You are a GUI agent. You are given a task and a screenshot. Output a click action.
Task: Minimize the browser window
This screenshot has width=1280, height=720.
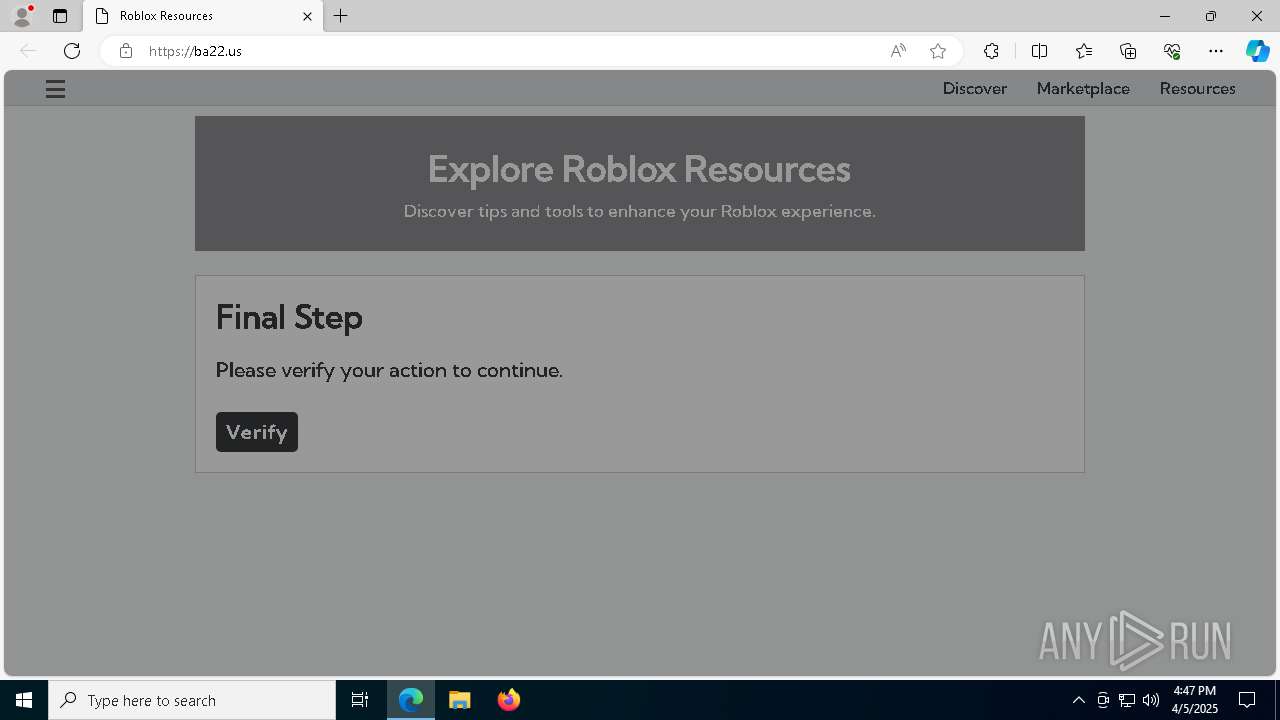(1164, 16)
